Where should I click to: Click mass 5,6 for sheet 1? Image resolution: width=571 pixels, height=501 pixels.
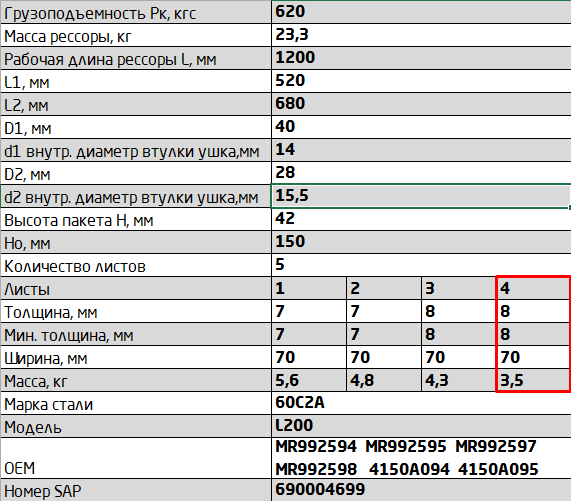[309, 380]
